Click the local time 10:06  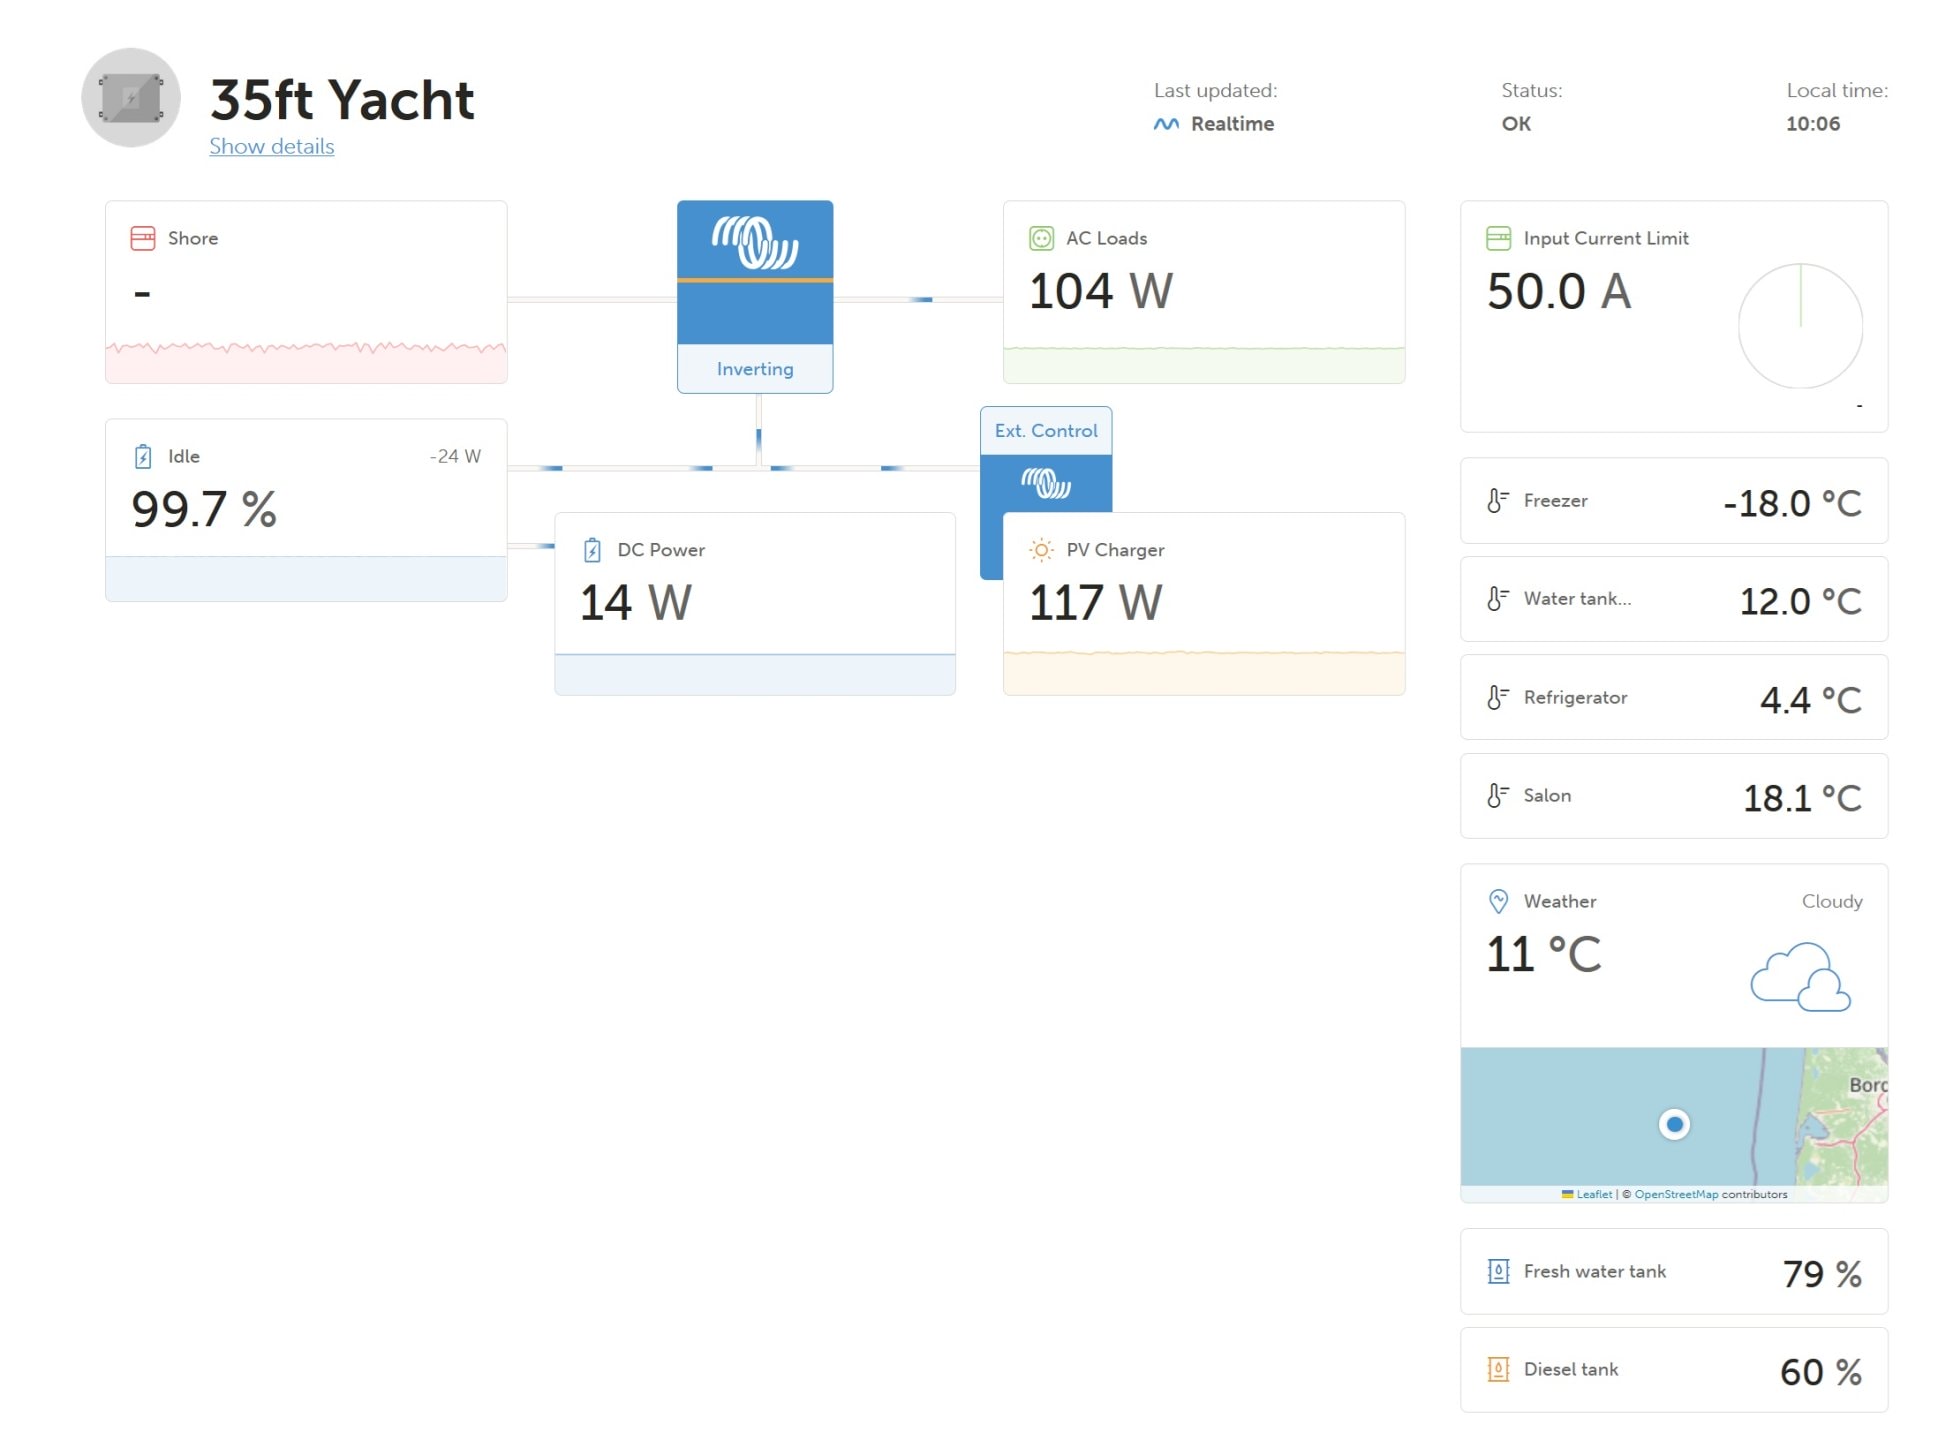click(1812, 124)
